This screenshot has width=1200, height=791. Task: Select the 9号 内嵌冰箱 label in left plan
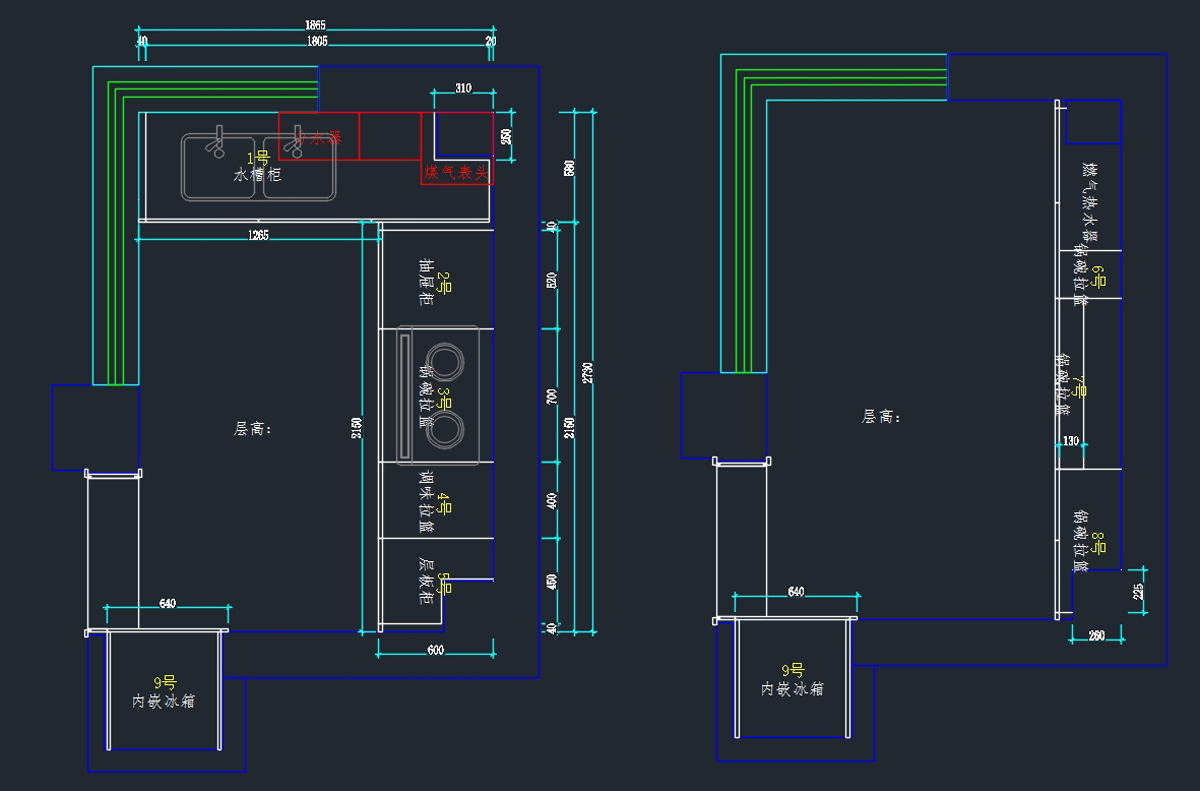(x=164, y=692)
